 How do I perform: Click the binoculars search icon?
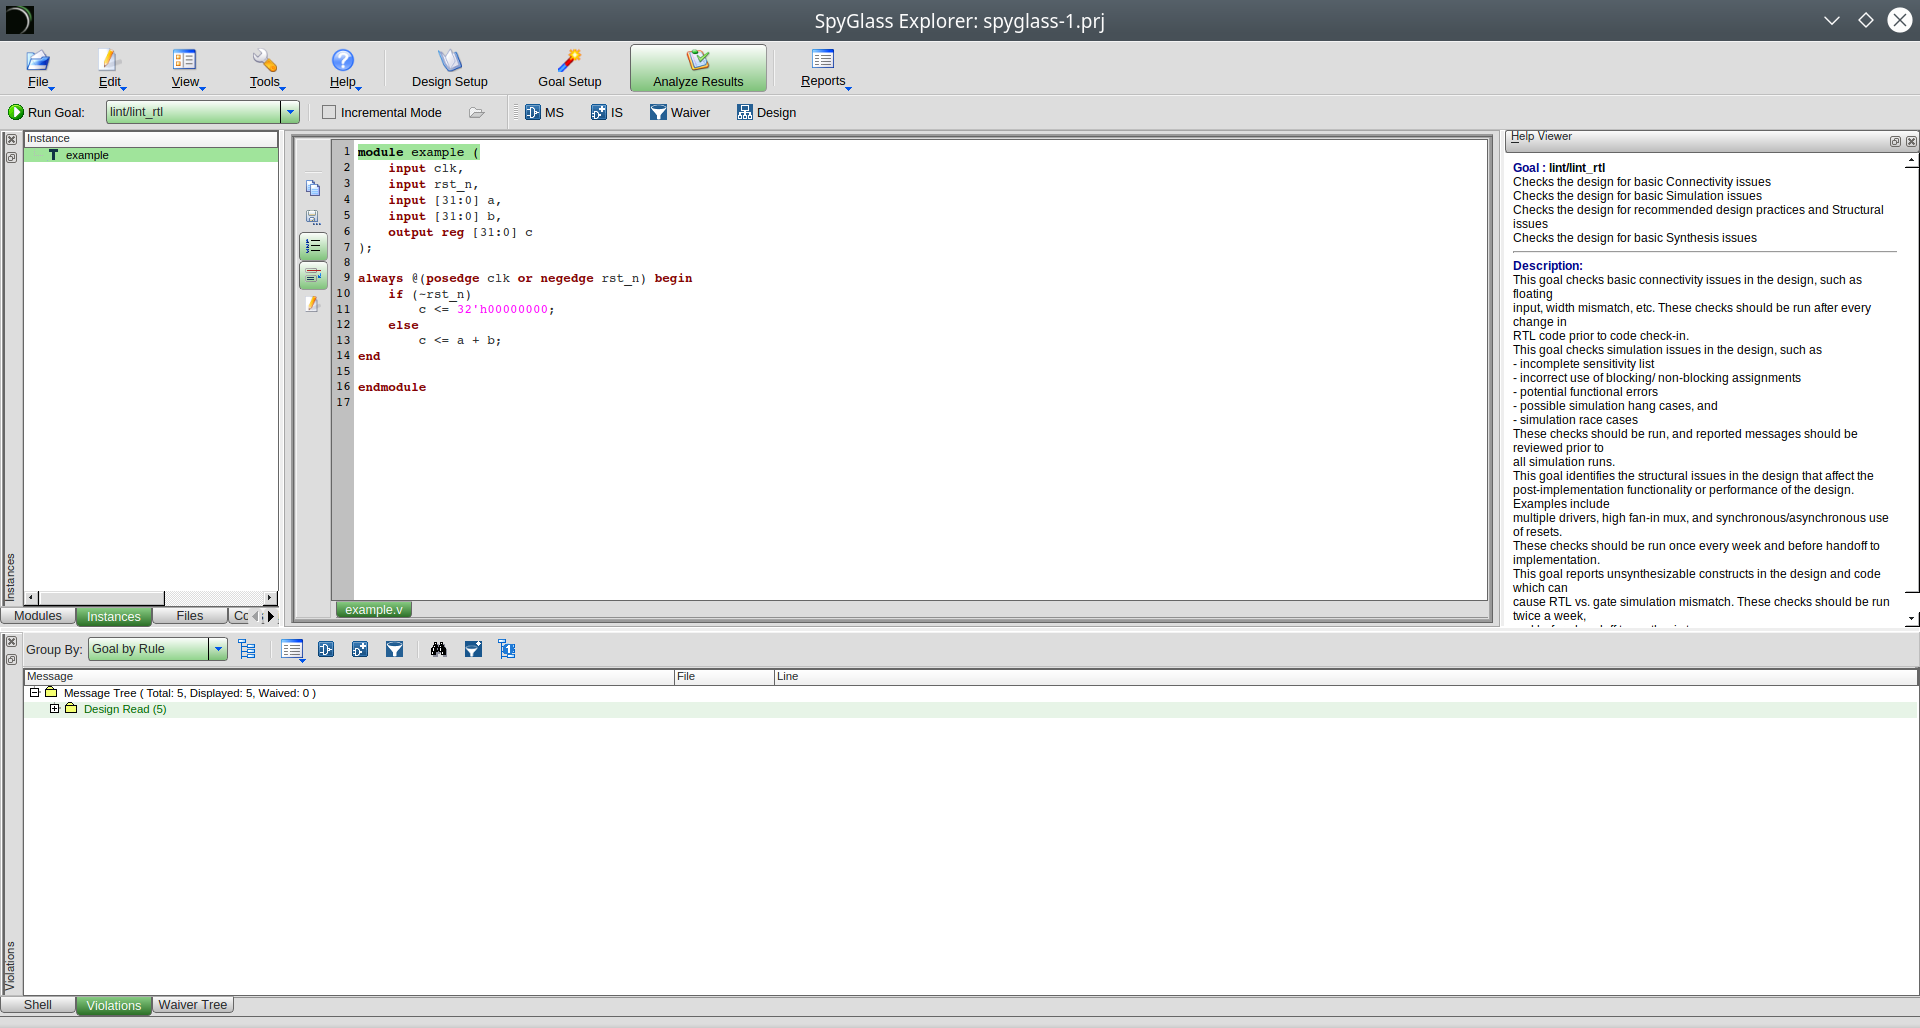(x=438, y=650)
